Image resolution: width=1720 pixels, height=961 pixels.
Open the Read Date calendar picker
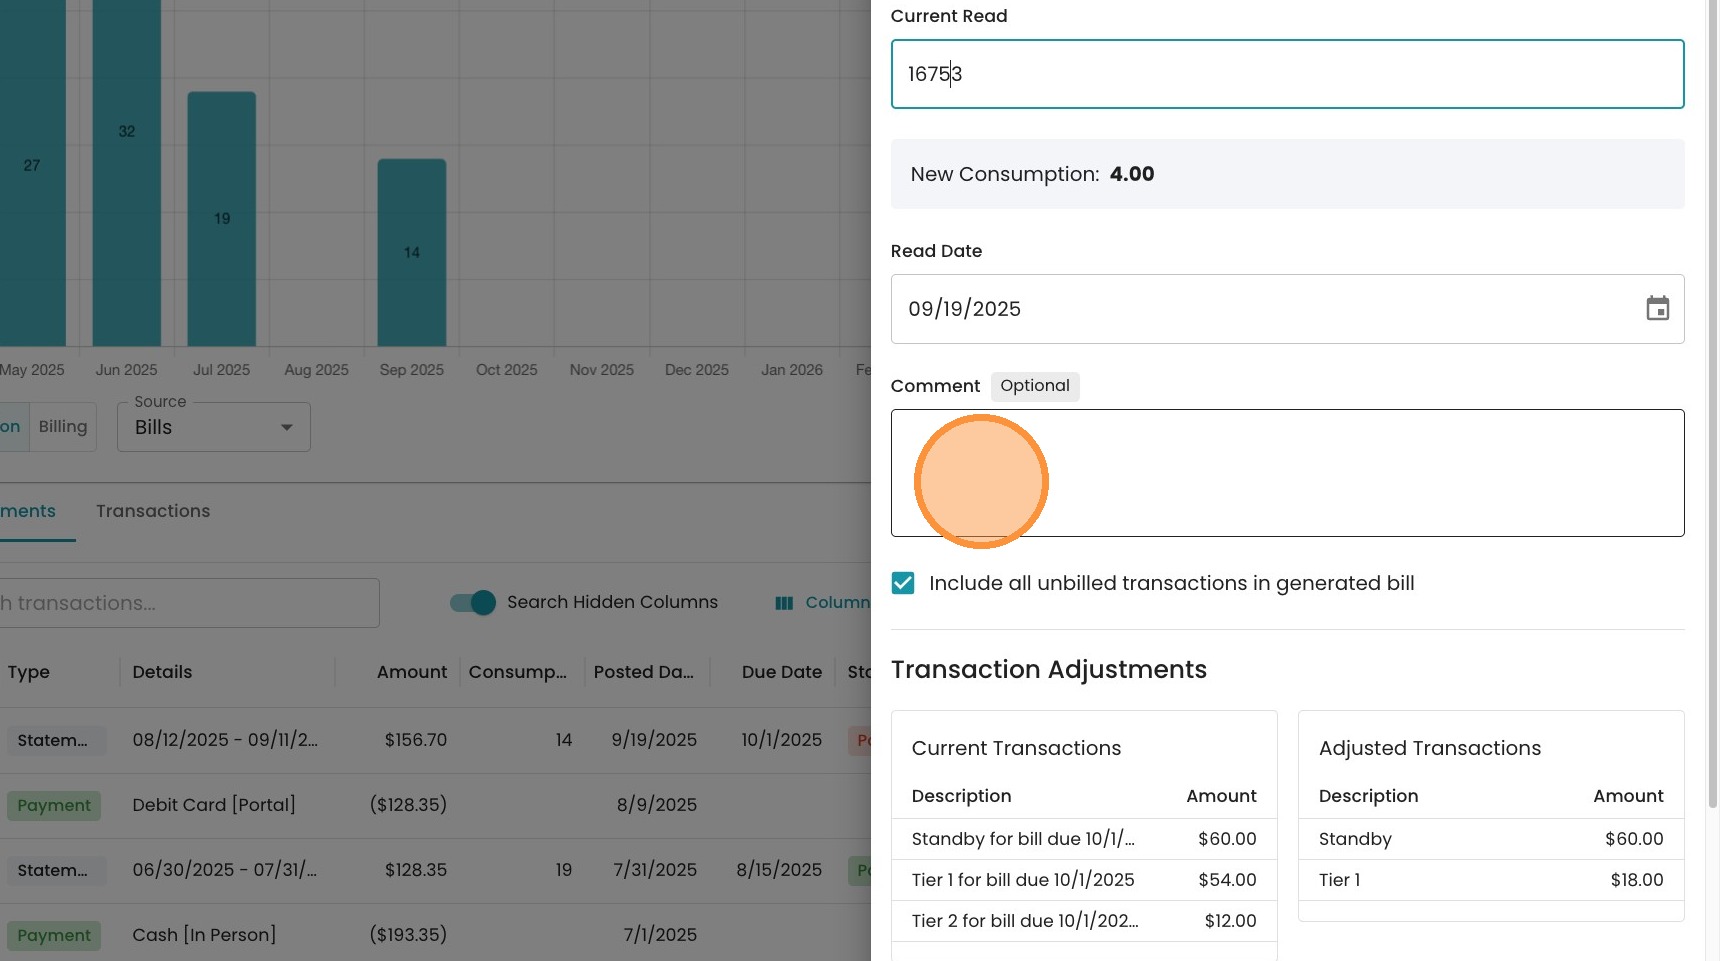[x=1657, y=309]
